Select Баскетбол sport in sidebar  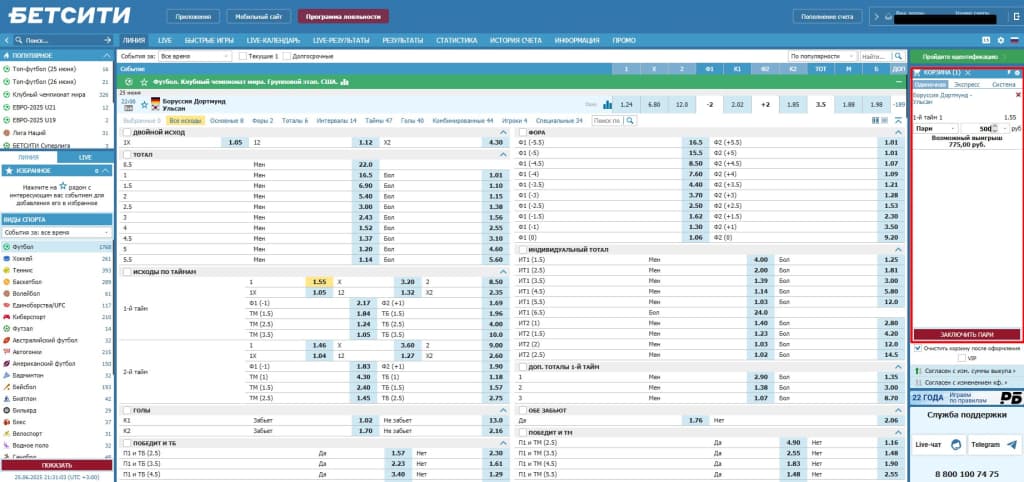57,282
